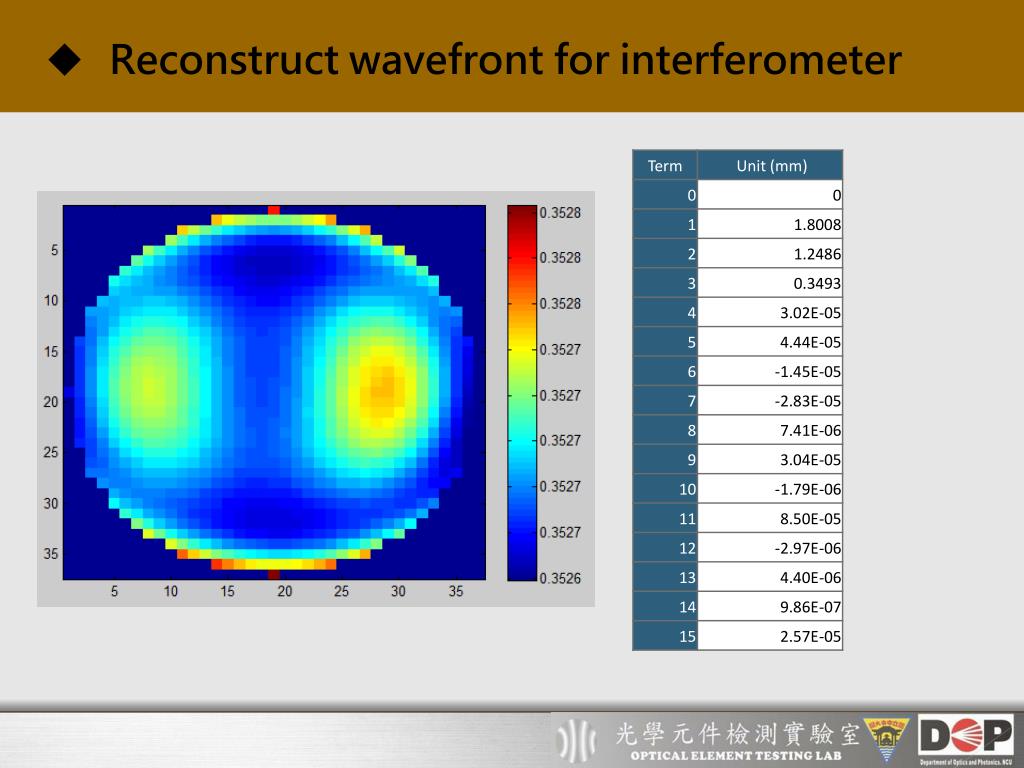The height and width of the screenshot is (768, 1024).
Task: Click the value cell '7.41E-06'
Action: [x=771, y=430]
